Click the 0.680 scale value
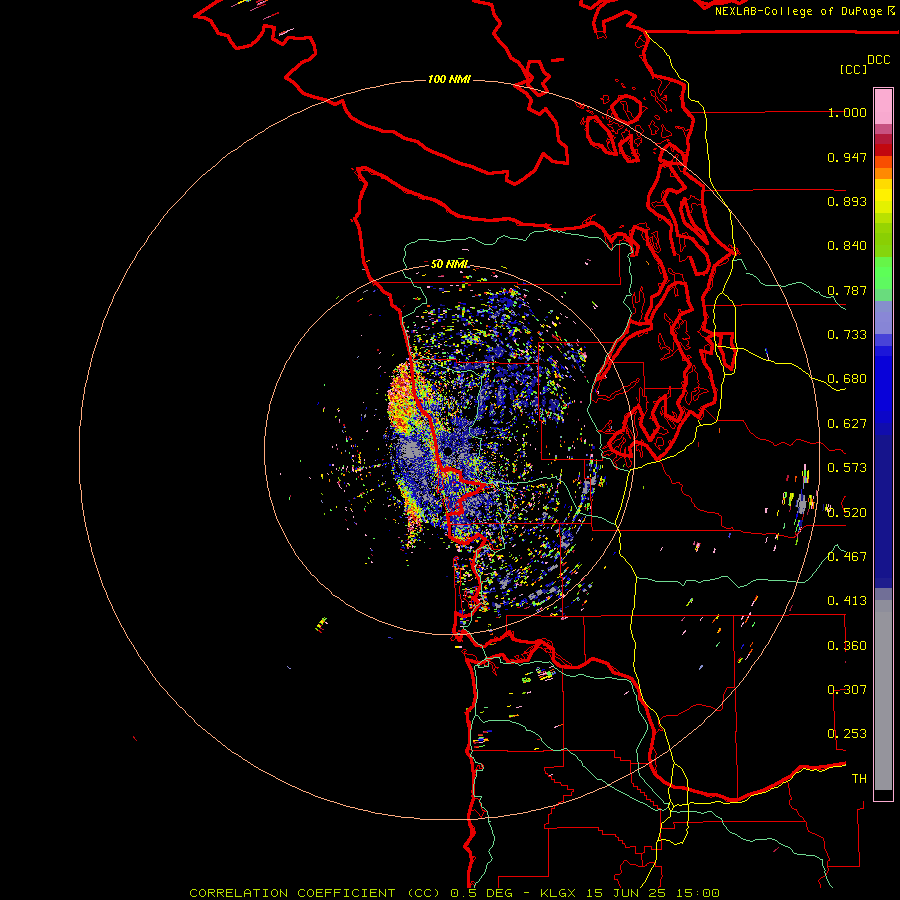The width and height of the screenshot is (900, 900). tap(847, 379)
